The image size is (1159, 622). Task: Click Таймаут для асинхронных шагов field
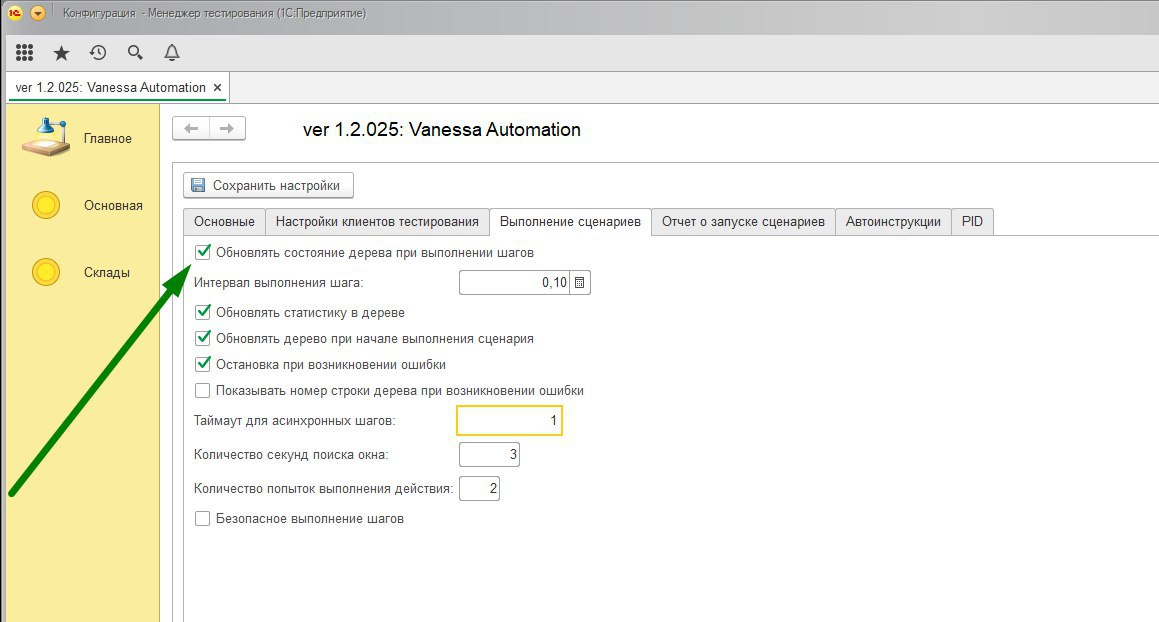click(509, 420)
